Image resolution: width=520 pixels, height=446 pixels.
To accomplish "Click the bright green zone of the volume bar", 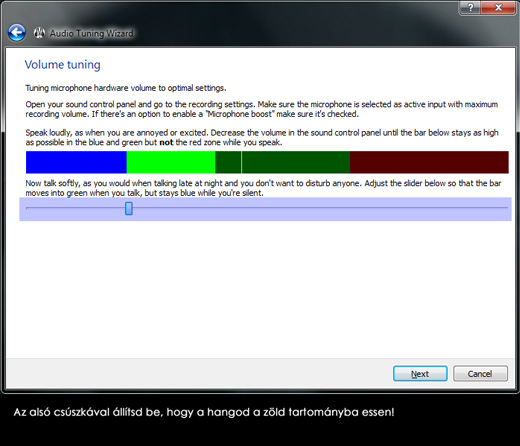I will pyautogui.click(x=171, y=162).
